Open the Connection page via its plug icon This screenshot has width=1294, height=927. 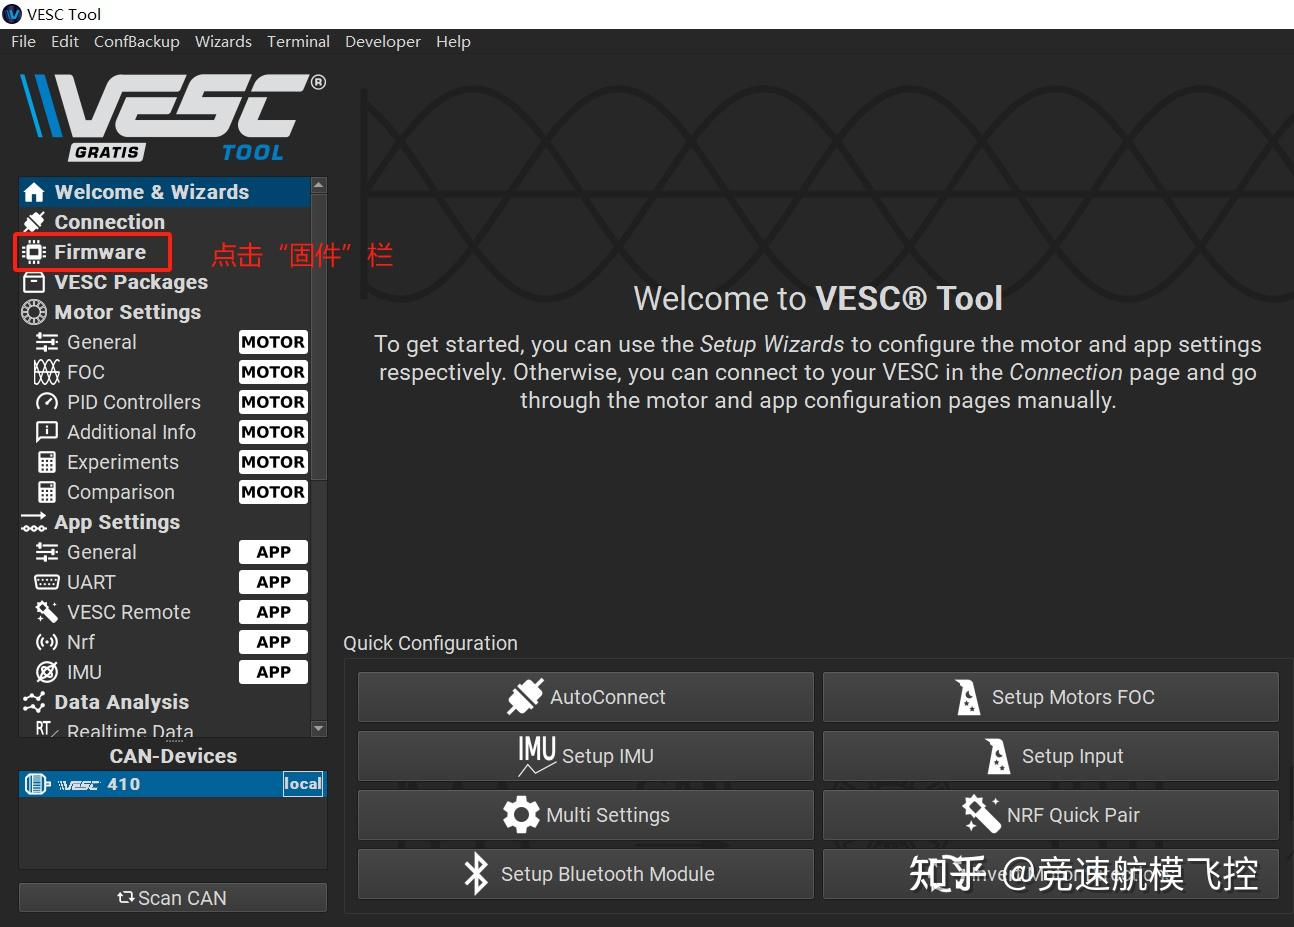[x=33, y=222]
